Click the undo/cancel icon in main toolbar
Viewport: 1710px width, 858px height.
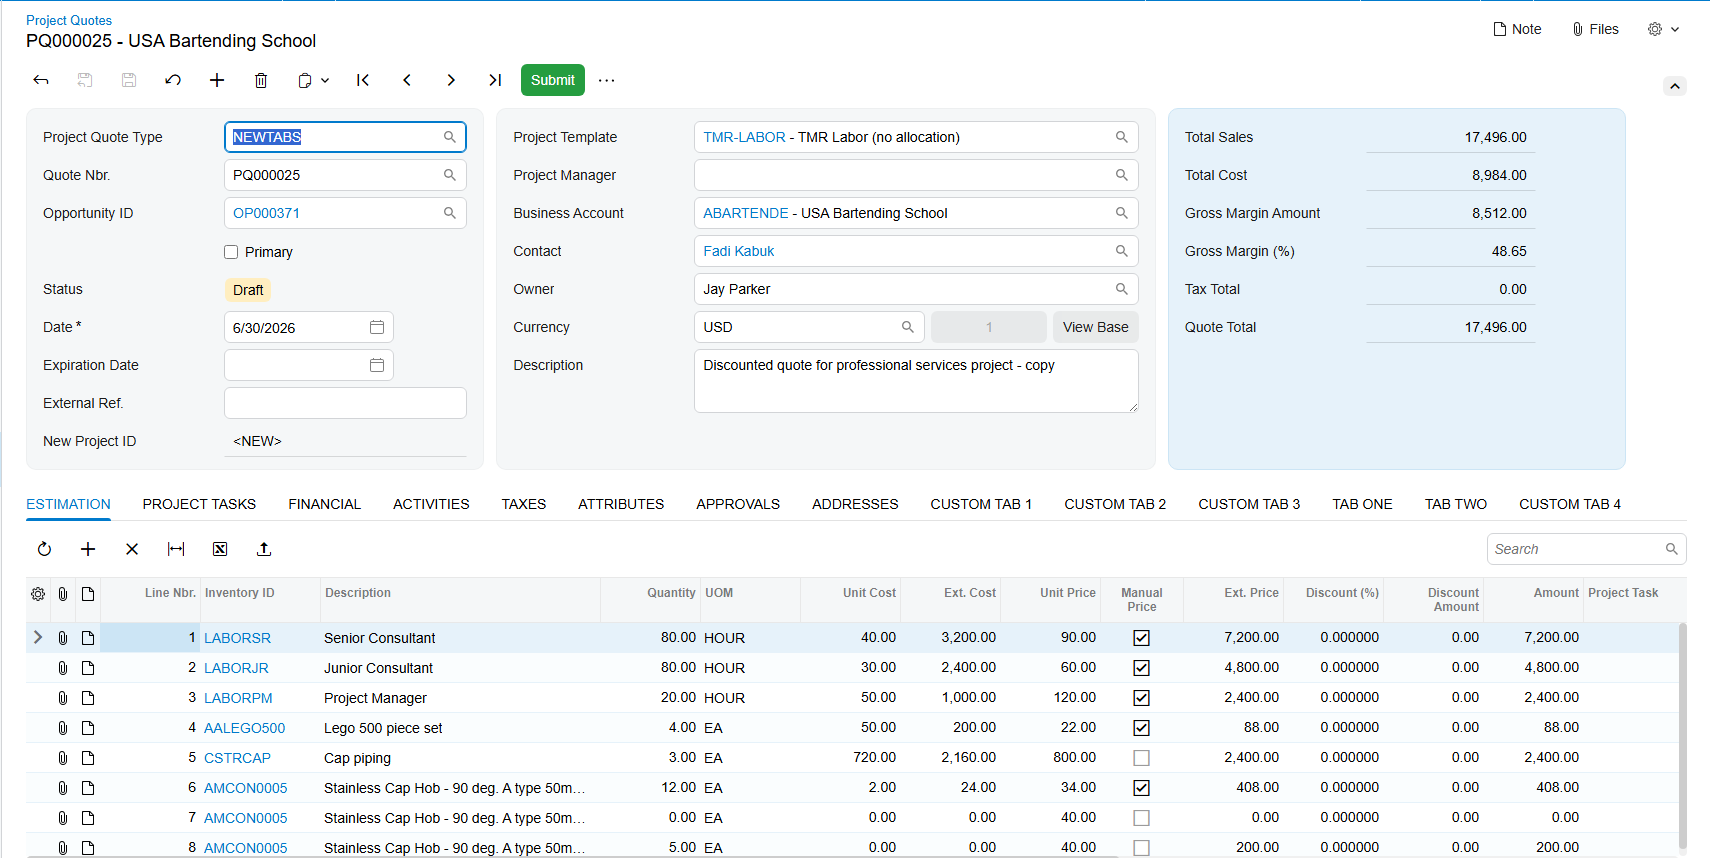pyautogui.click(x=173, y=80)
